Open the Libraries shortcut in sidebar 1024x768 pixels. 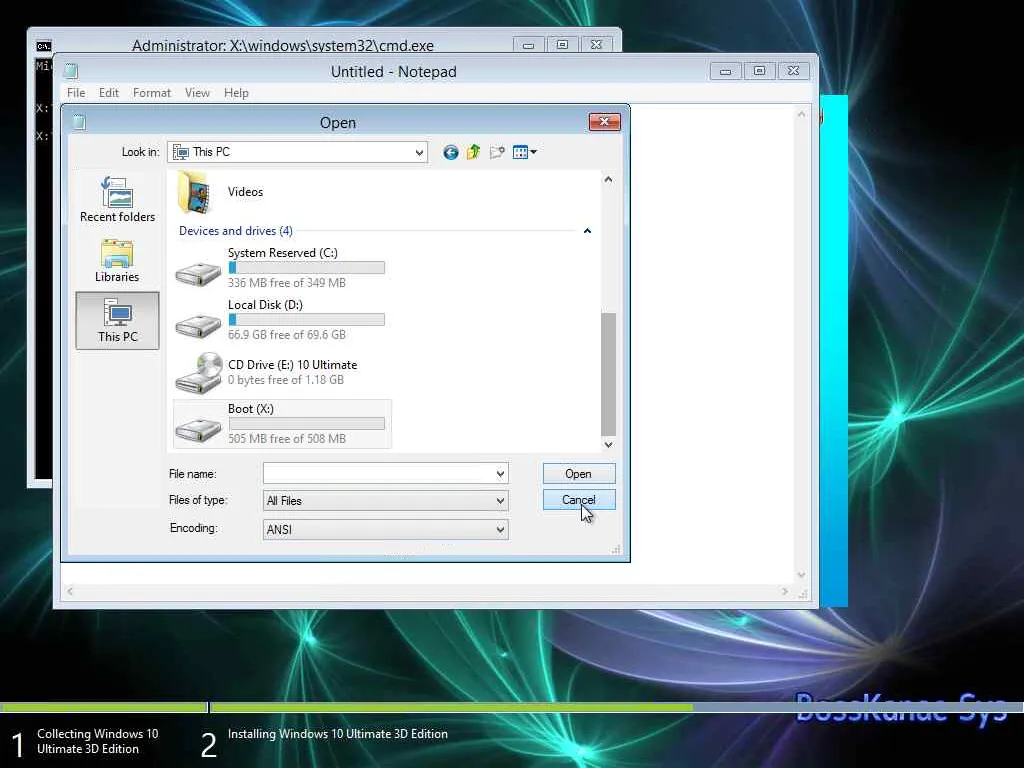[x=118, y=261]
